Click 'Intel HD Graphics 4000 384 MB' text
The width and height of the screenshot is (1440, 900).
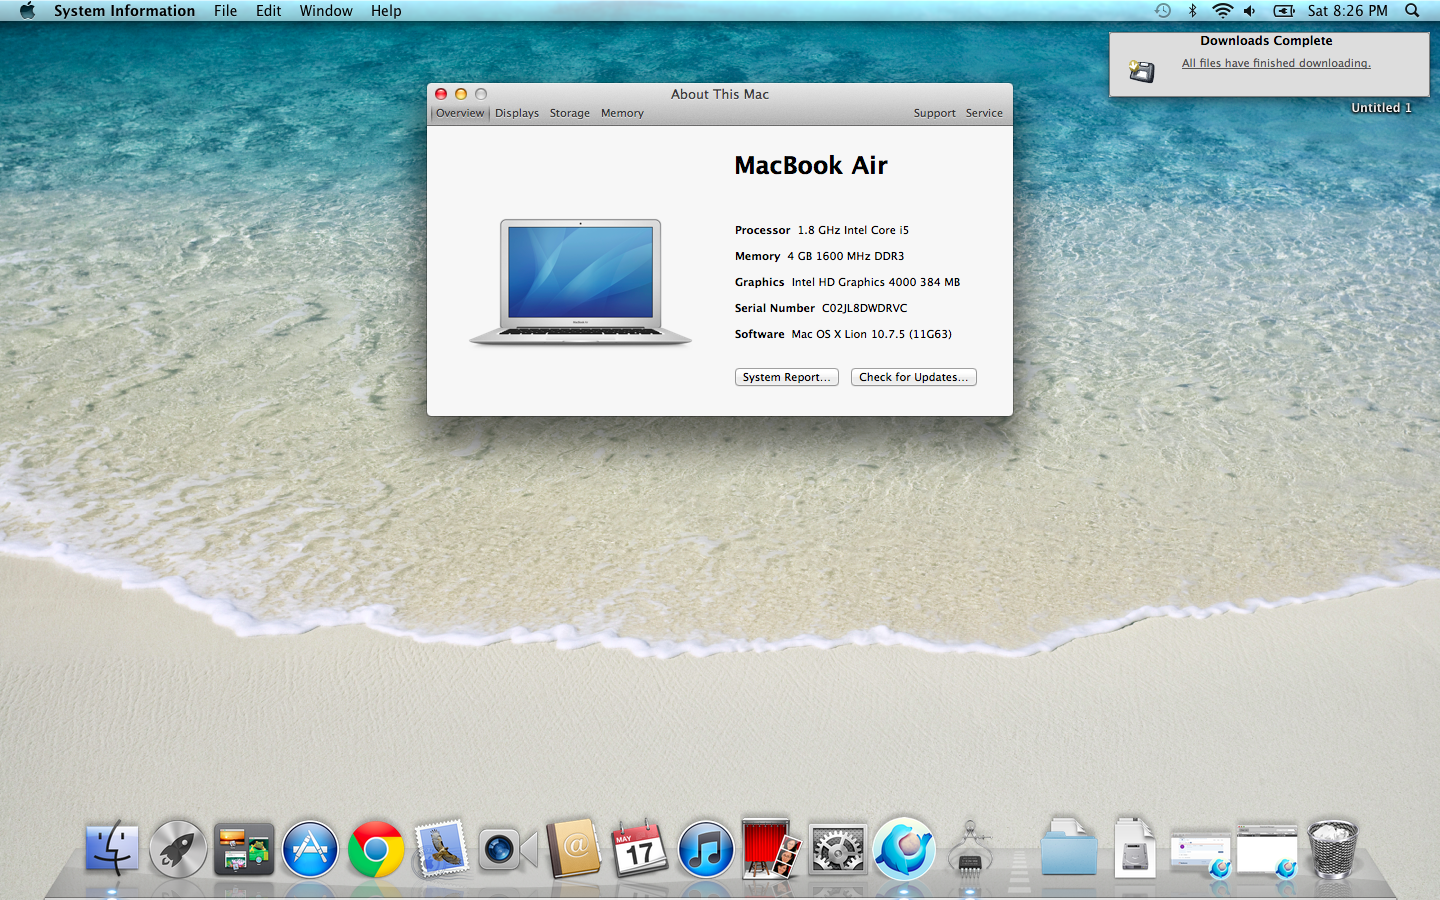coord(876,282)
